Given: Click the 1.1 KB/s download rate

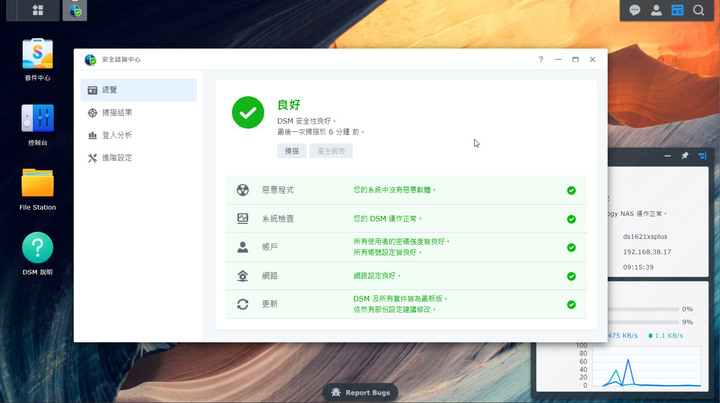Looking at the screenshot, I should pos(665,336).
